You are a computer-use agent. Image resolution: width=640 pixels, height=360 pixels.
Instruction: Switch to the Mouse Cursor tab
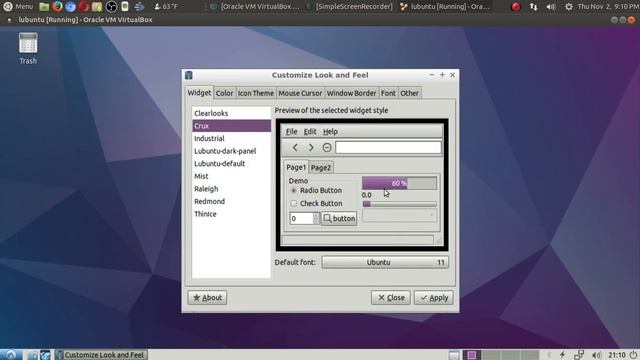[x=300, y=93]
